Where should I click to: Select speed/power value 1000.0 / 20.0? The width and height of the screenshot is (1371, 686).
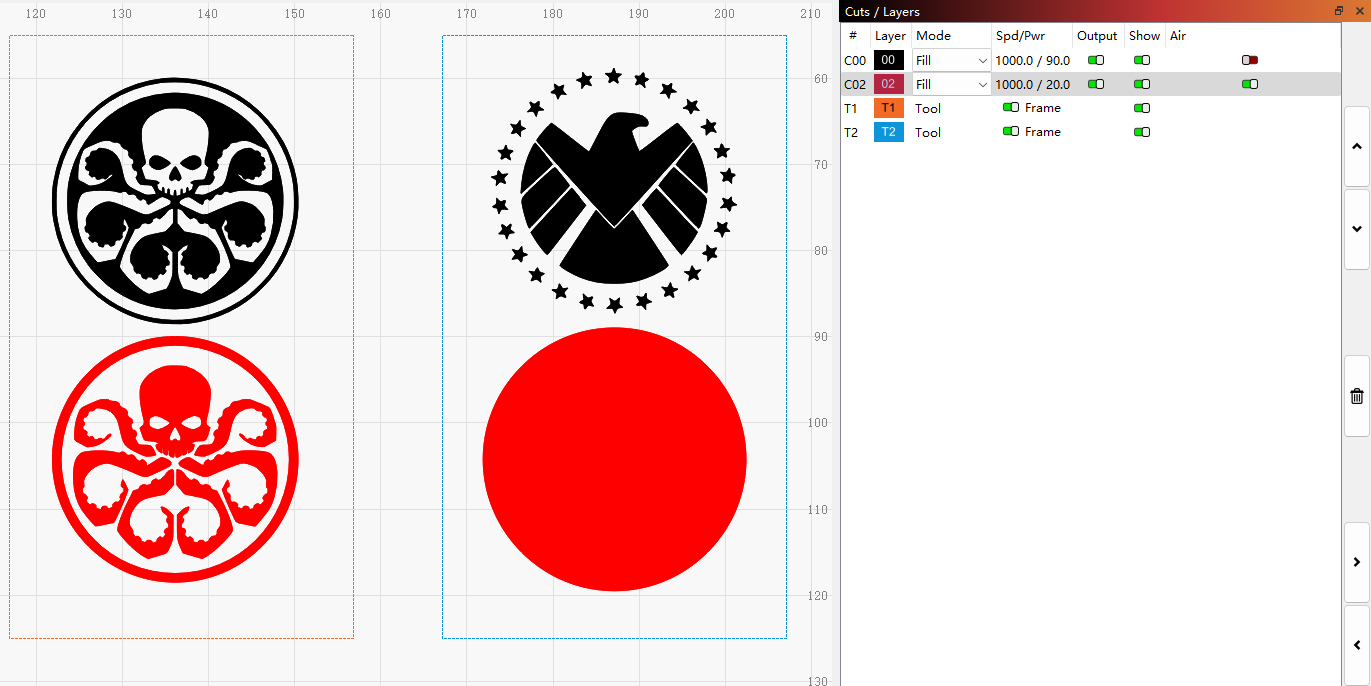(1032, 85)
